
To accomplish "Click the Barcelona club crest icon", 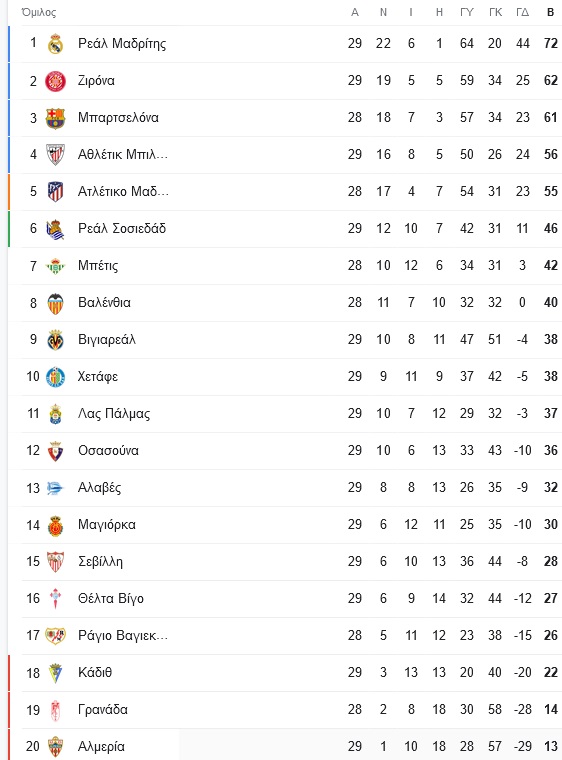I will click(x=55, y=118).
